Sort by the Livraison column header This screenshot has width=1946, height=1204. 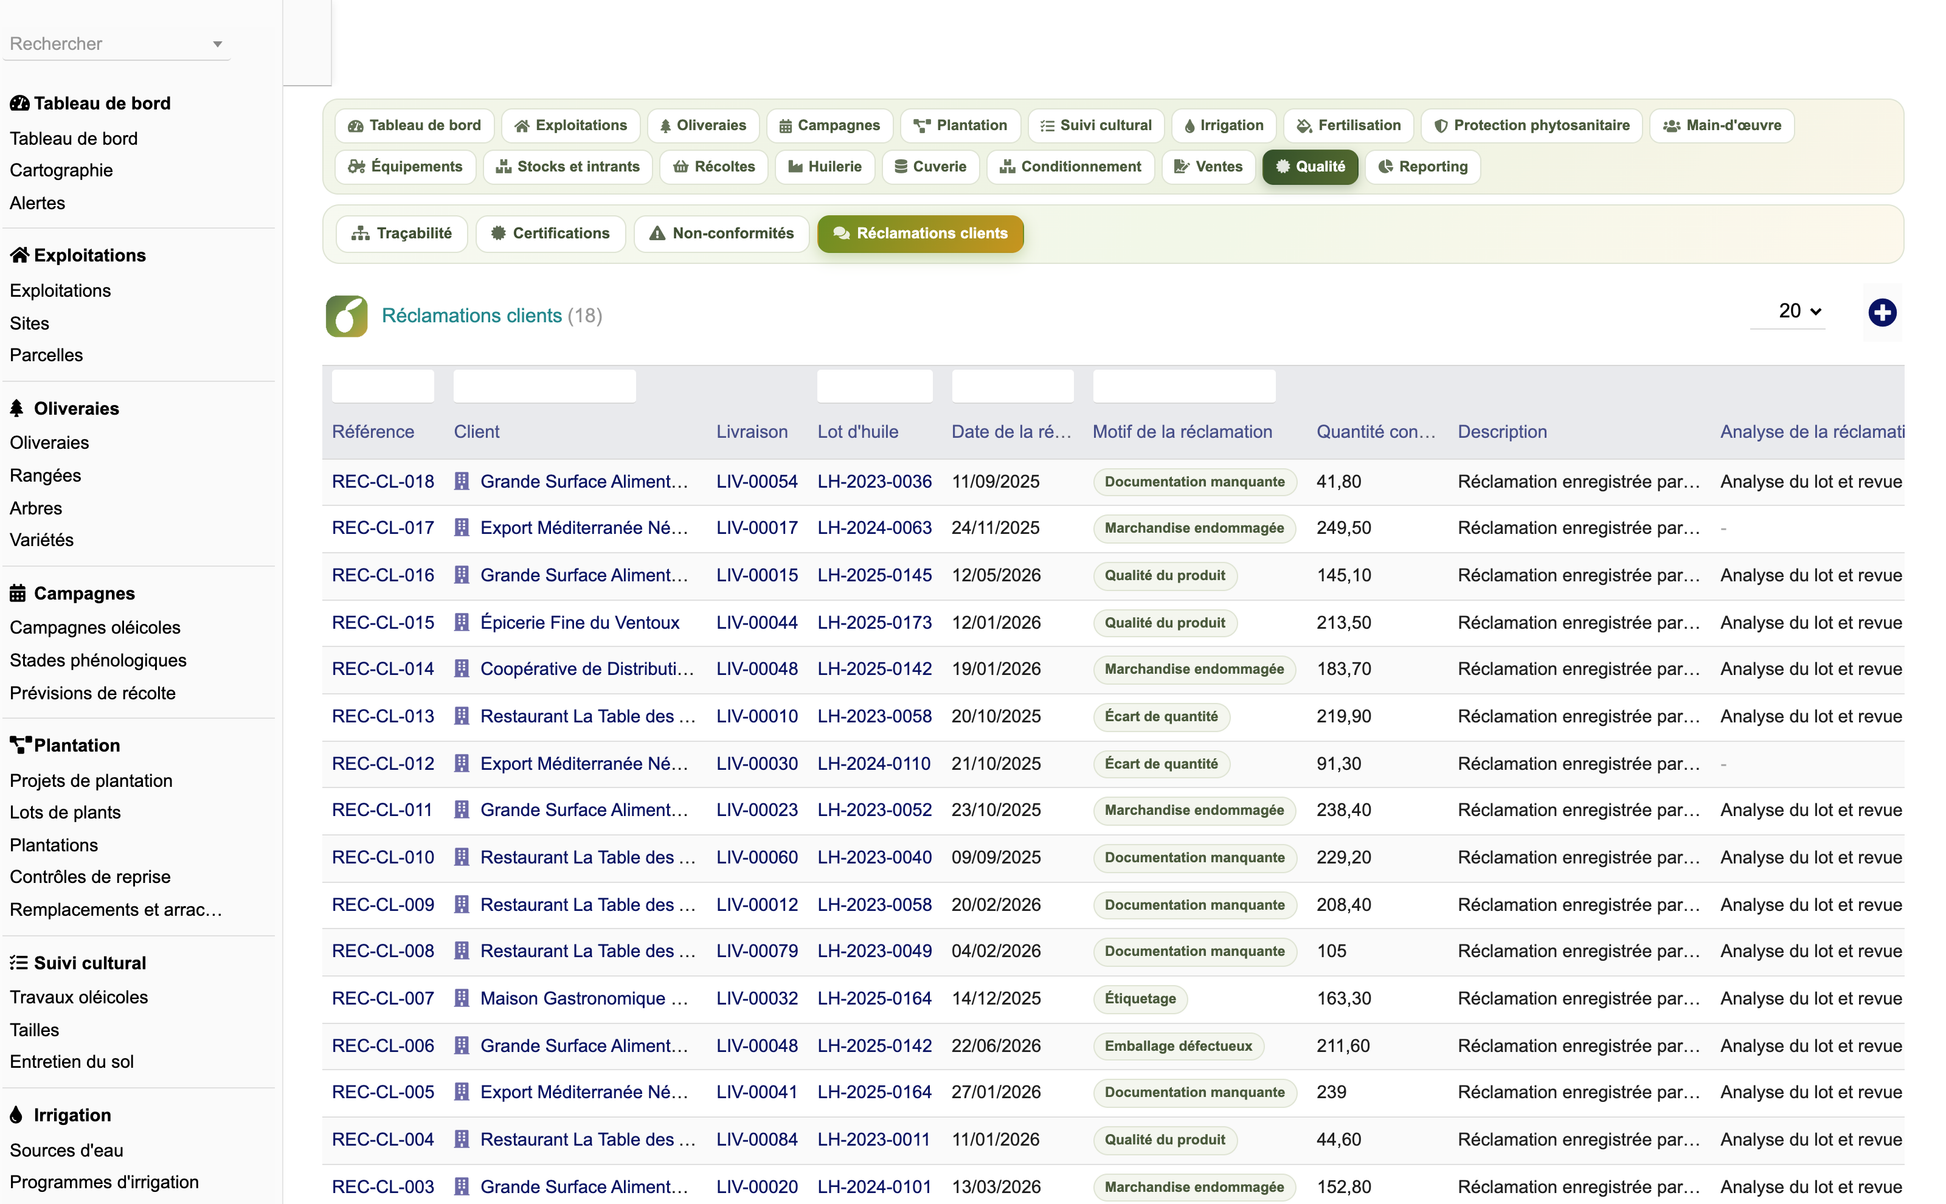coord(752,432)
